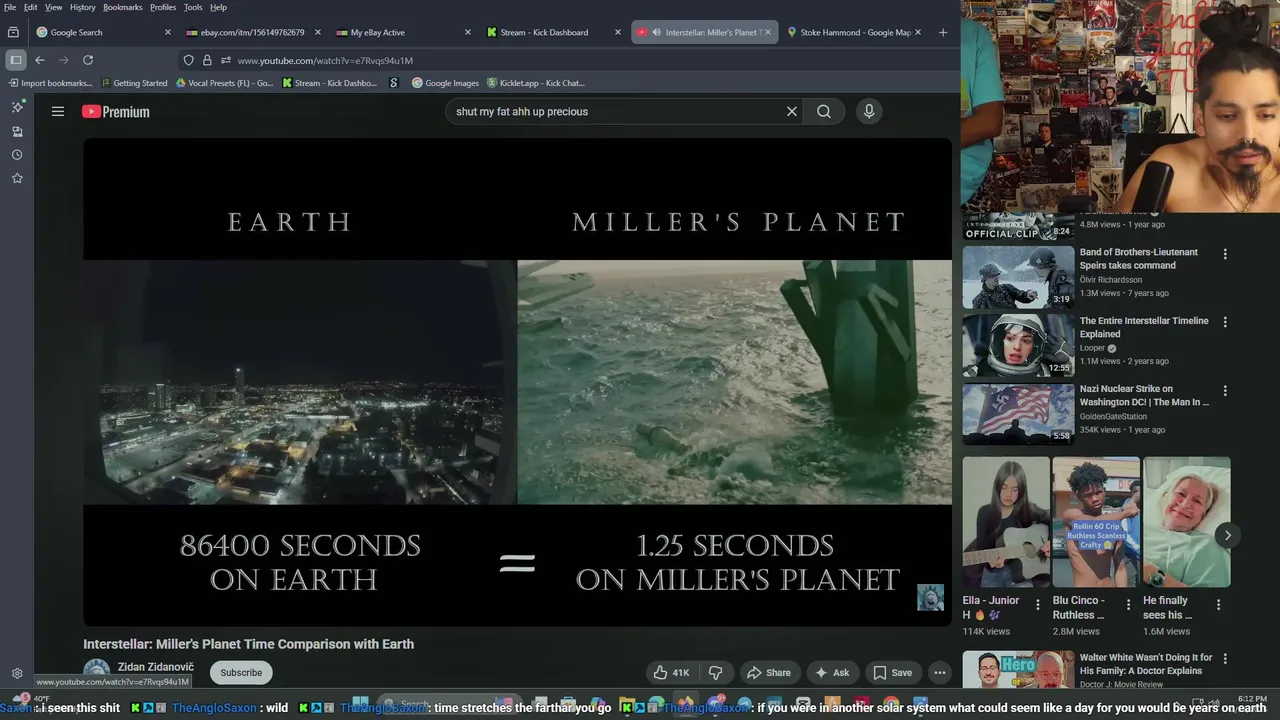Open options for Blu Cinco short
This screenshot has width=1280, height=720.
1128,605
